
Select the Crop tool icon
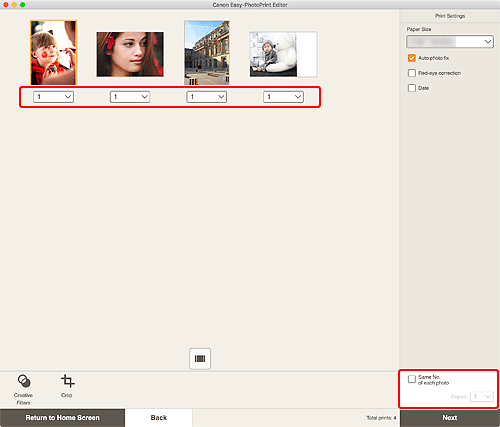point(67,381)
